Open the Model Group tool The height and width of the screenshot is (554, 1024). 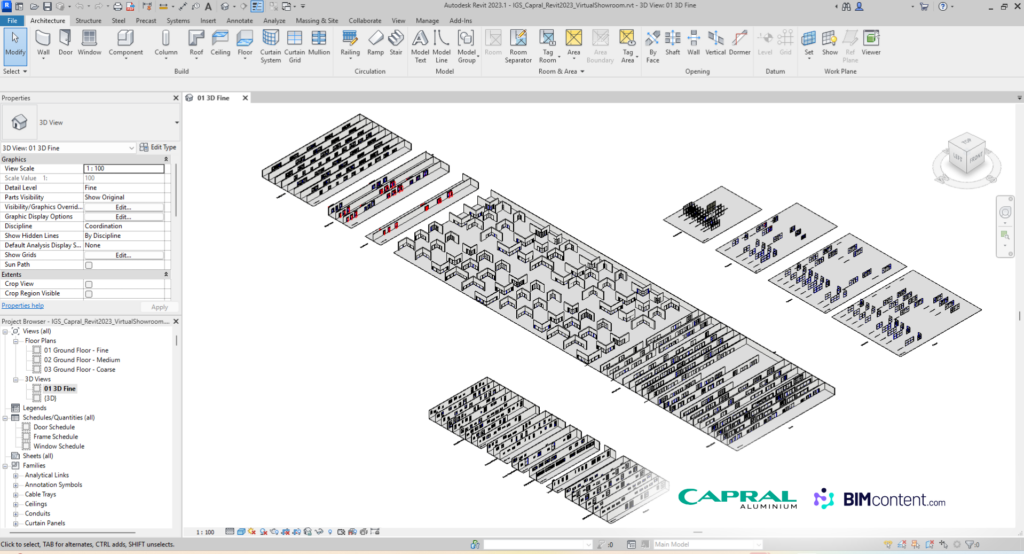click(466, 46)
